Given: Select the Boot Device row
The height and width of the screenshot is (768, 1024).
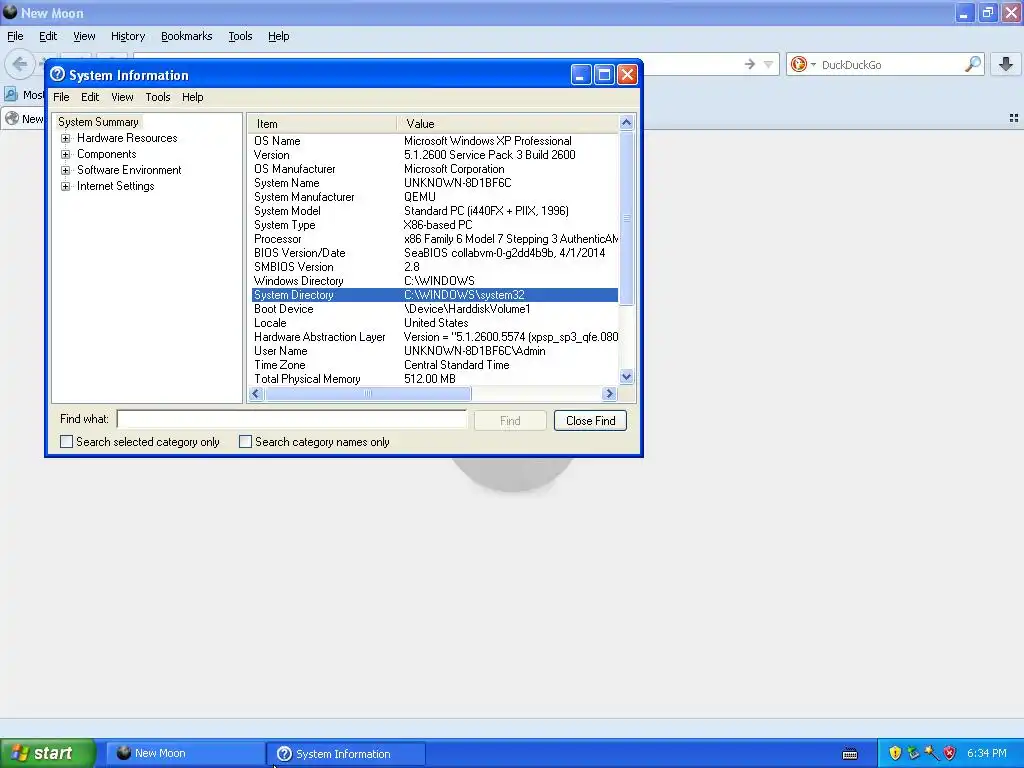Looking at the screenshot, I should pyautogui.click(x=434, y=309).
